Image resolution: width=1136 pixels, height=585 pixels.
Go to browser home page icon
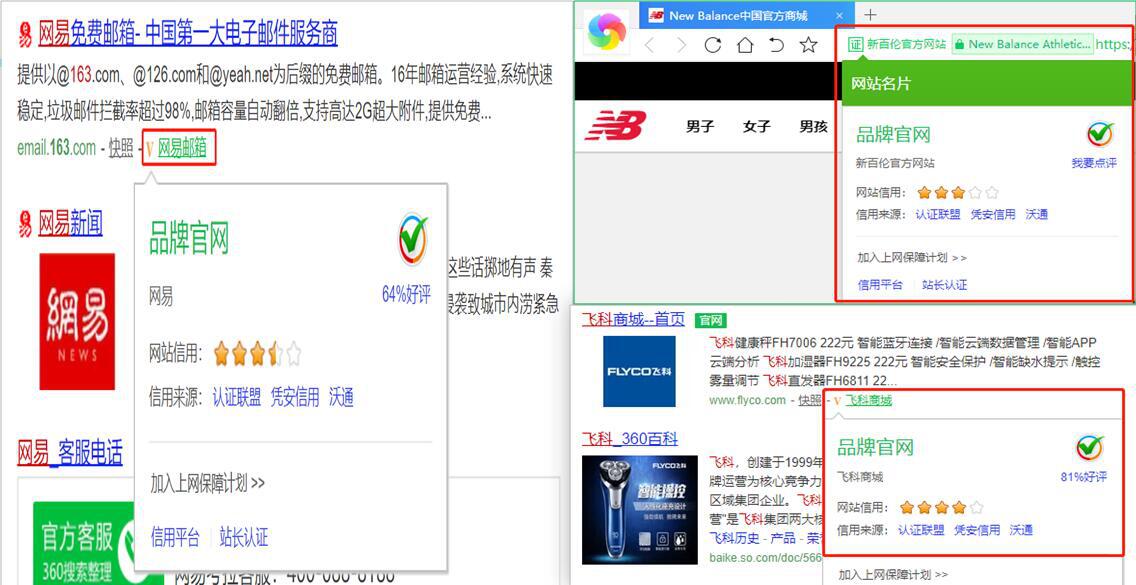tap(745, 45)
